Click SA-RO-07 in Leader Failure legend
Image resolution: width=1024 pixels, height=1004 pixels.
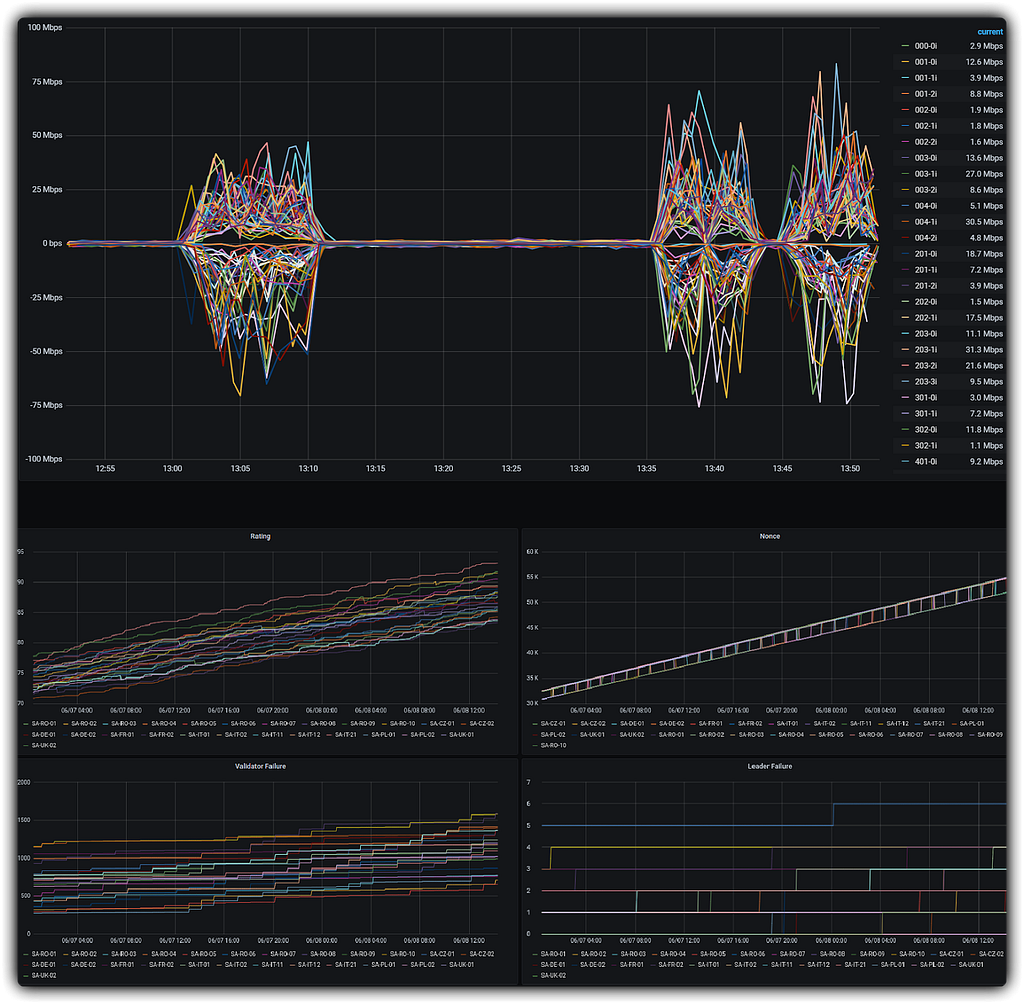point(792,954)
